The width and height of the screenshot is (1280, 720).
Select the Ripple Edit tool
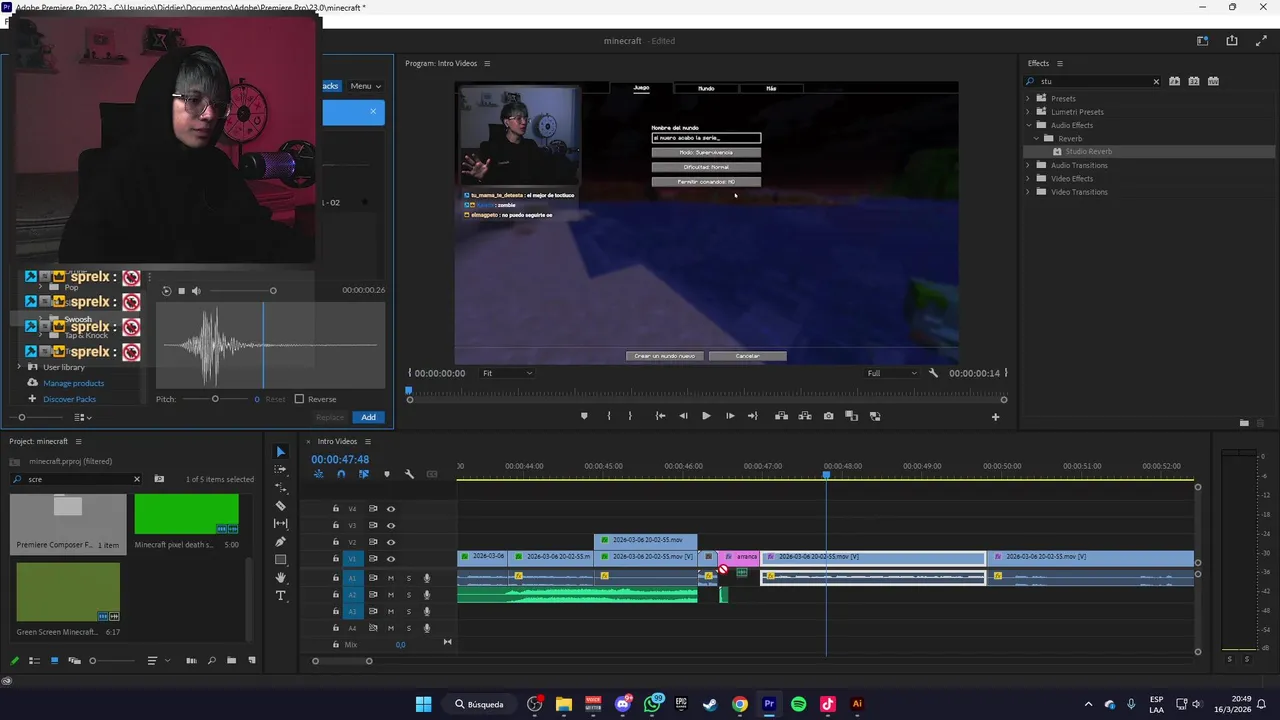(280, 488)
